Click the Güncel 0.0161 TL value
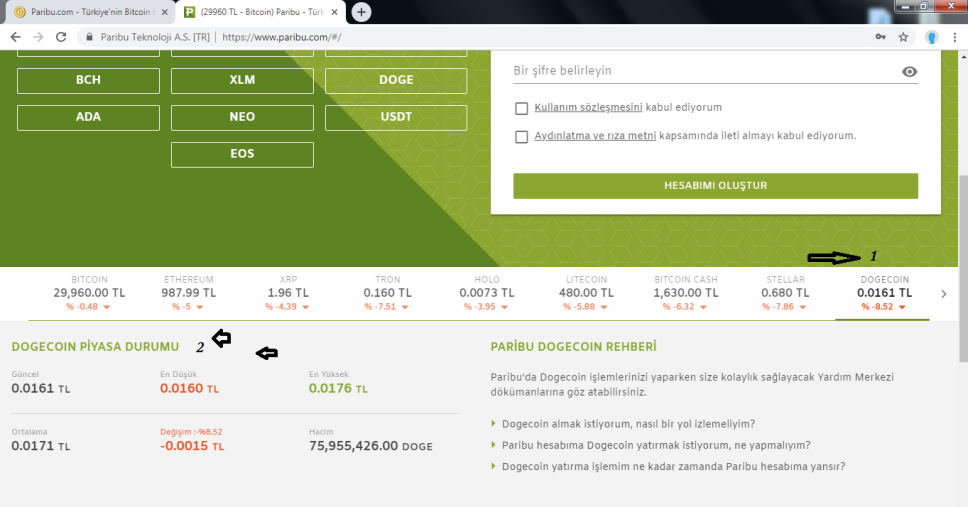 coord(41,388)
